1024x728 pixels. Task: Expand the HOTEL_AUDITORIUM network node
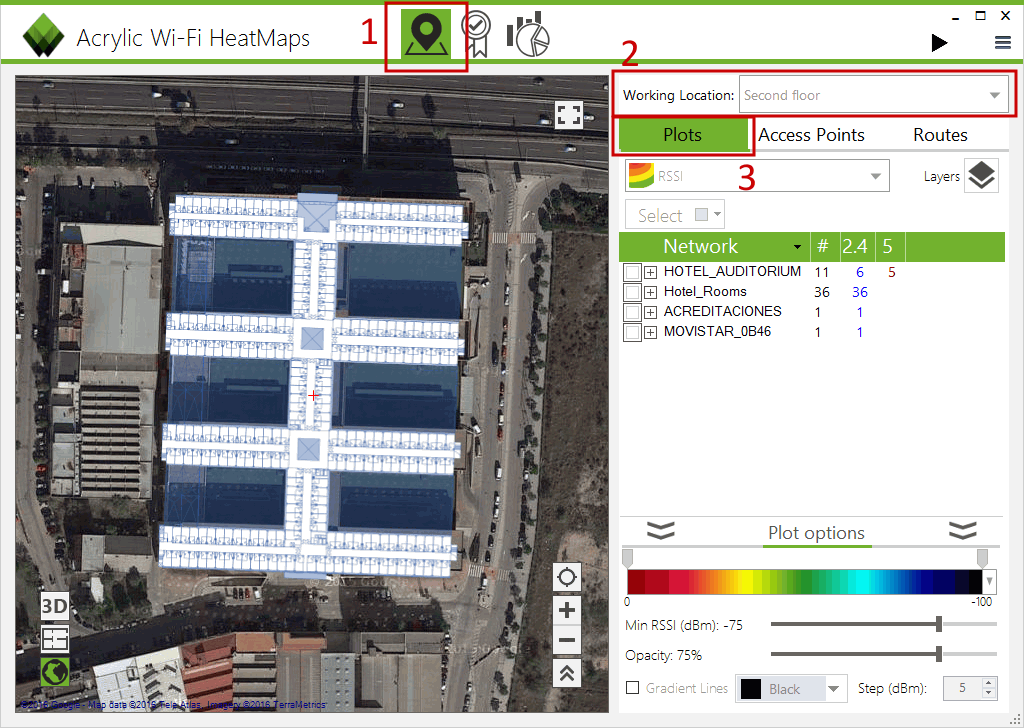(x=650, y=272)
